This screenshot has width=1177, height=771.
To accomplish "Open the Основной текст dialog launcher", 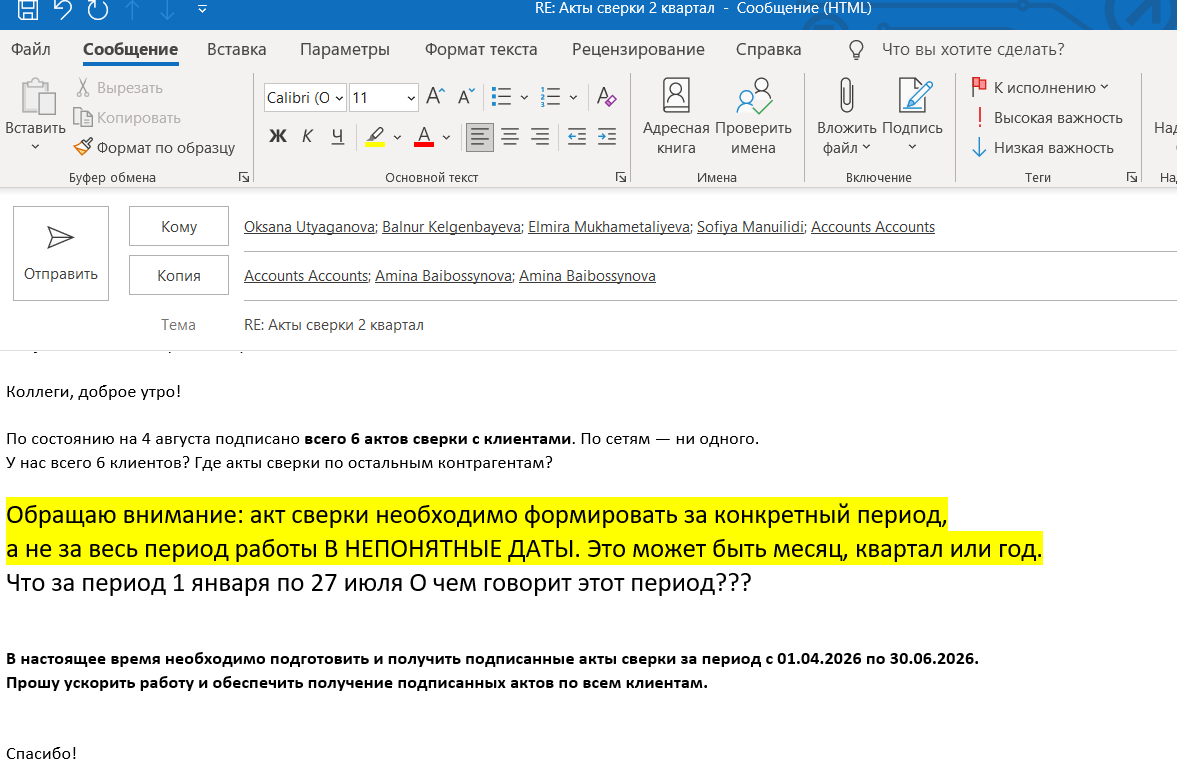I will pyautogui.click(x=621, y=177).
